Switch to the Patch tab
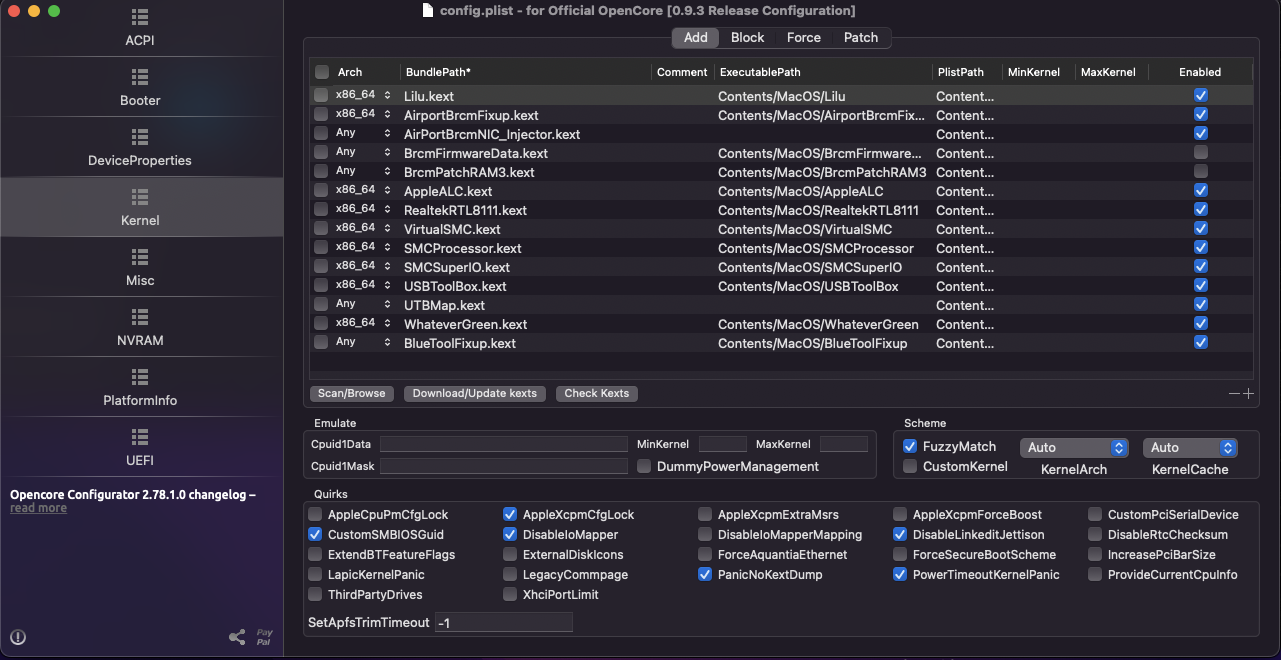 (860, 37)
